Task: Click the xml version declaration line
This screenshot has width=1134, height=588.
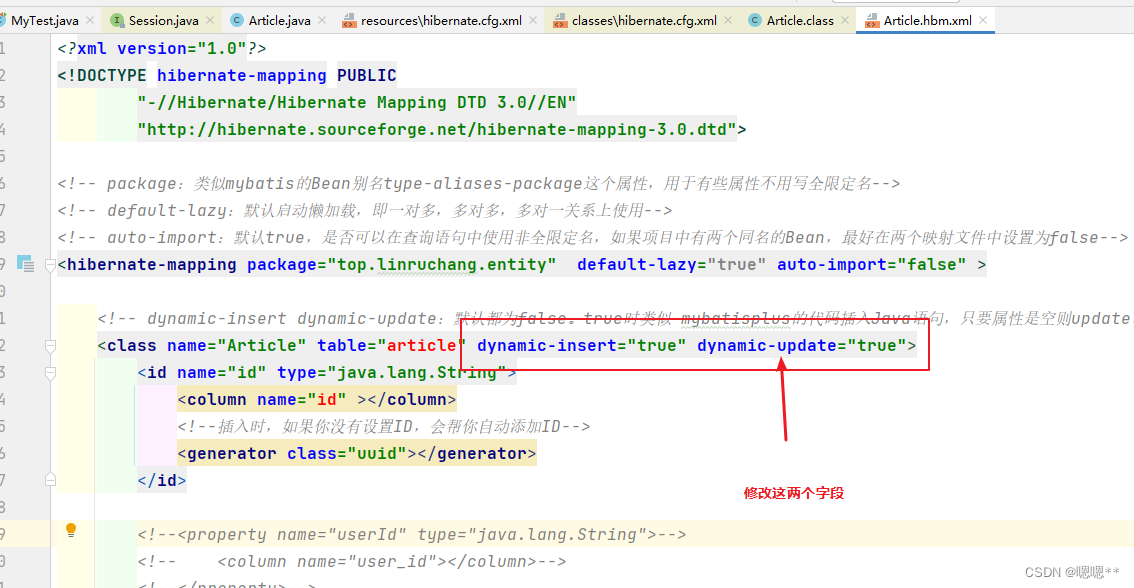Action: [162, 48]
